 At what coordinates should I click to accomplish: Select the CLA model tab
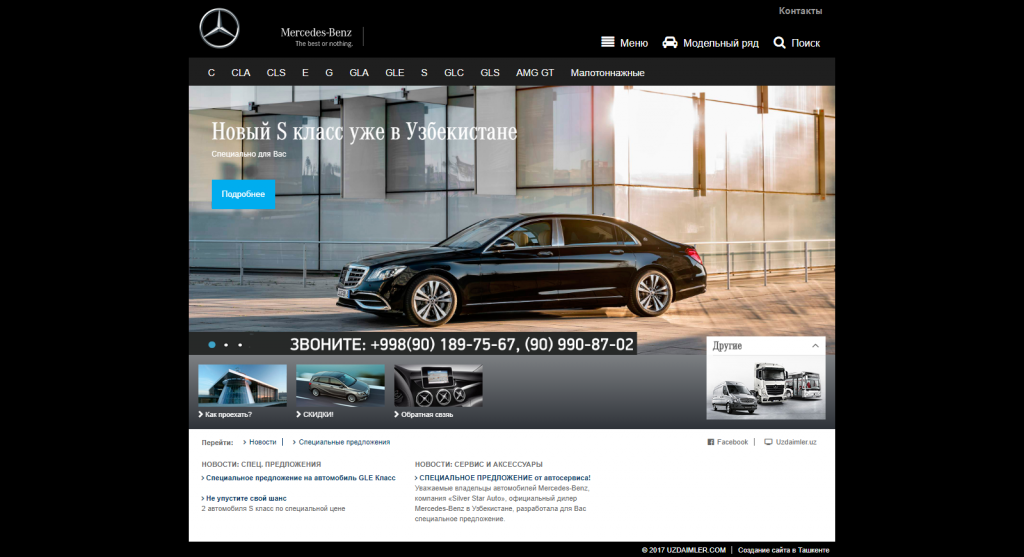(240, 72)
